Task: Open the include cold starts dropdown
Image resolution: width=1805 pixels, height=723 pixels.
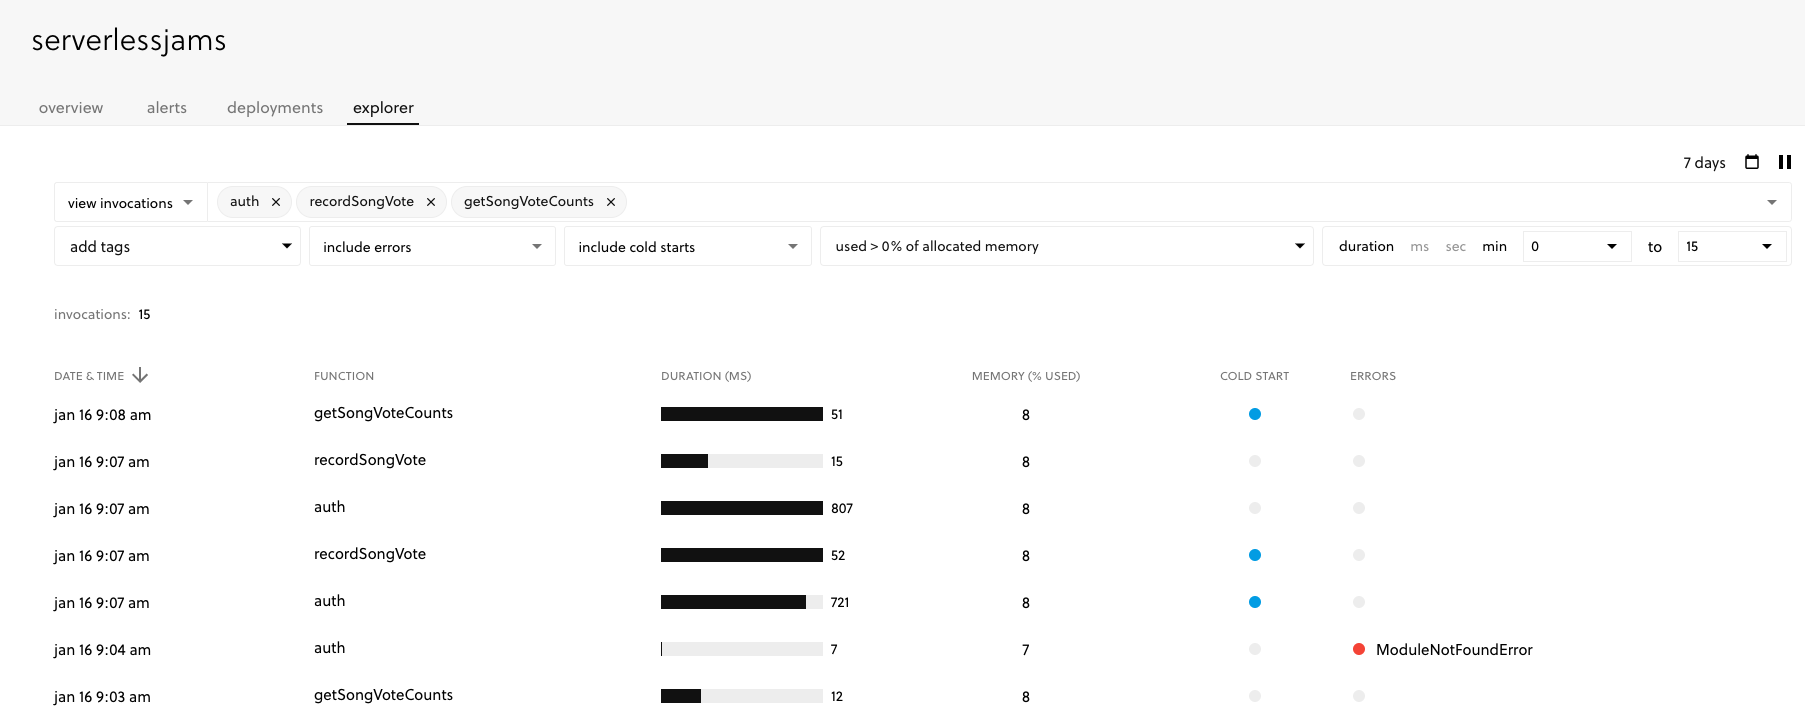Action: [x=688, y=246]
